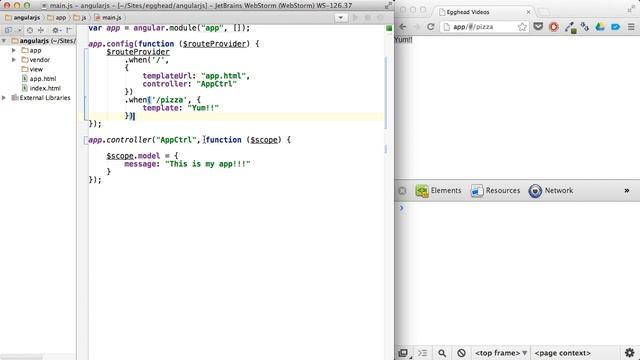The image size is (640, 360).
Task: Fold the app.controller code block in gutter
Action: pyautogui.click(x=86, y=140)
